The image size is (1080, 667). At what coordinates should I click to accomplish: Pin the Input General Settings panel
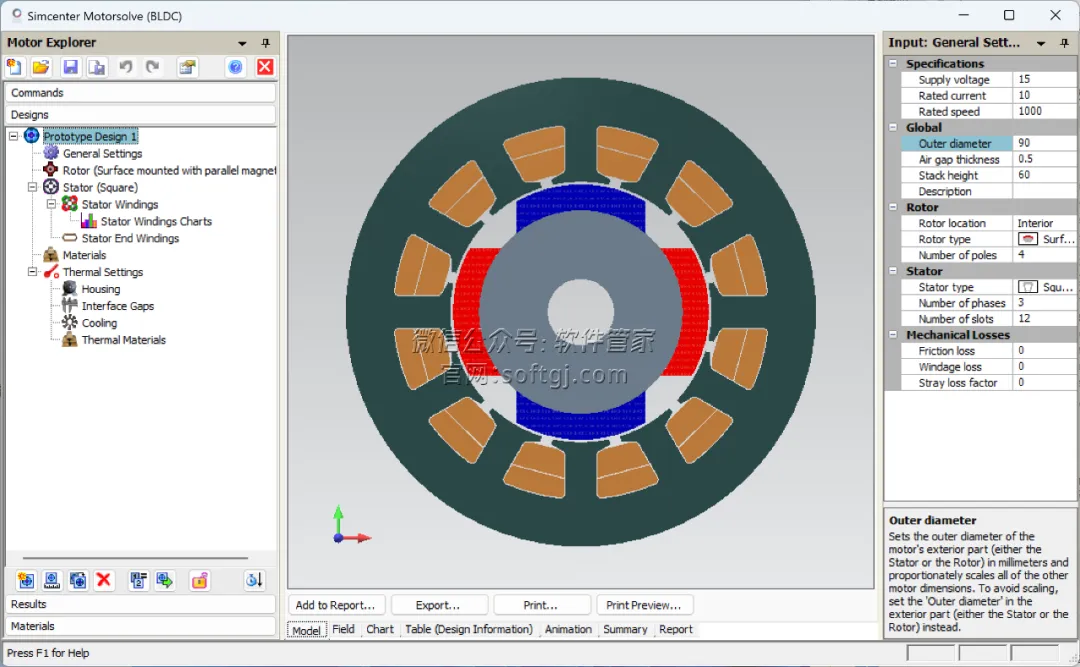1065,43
